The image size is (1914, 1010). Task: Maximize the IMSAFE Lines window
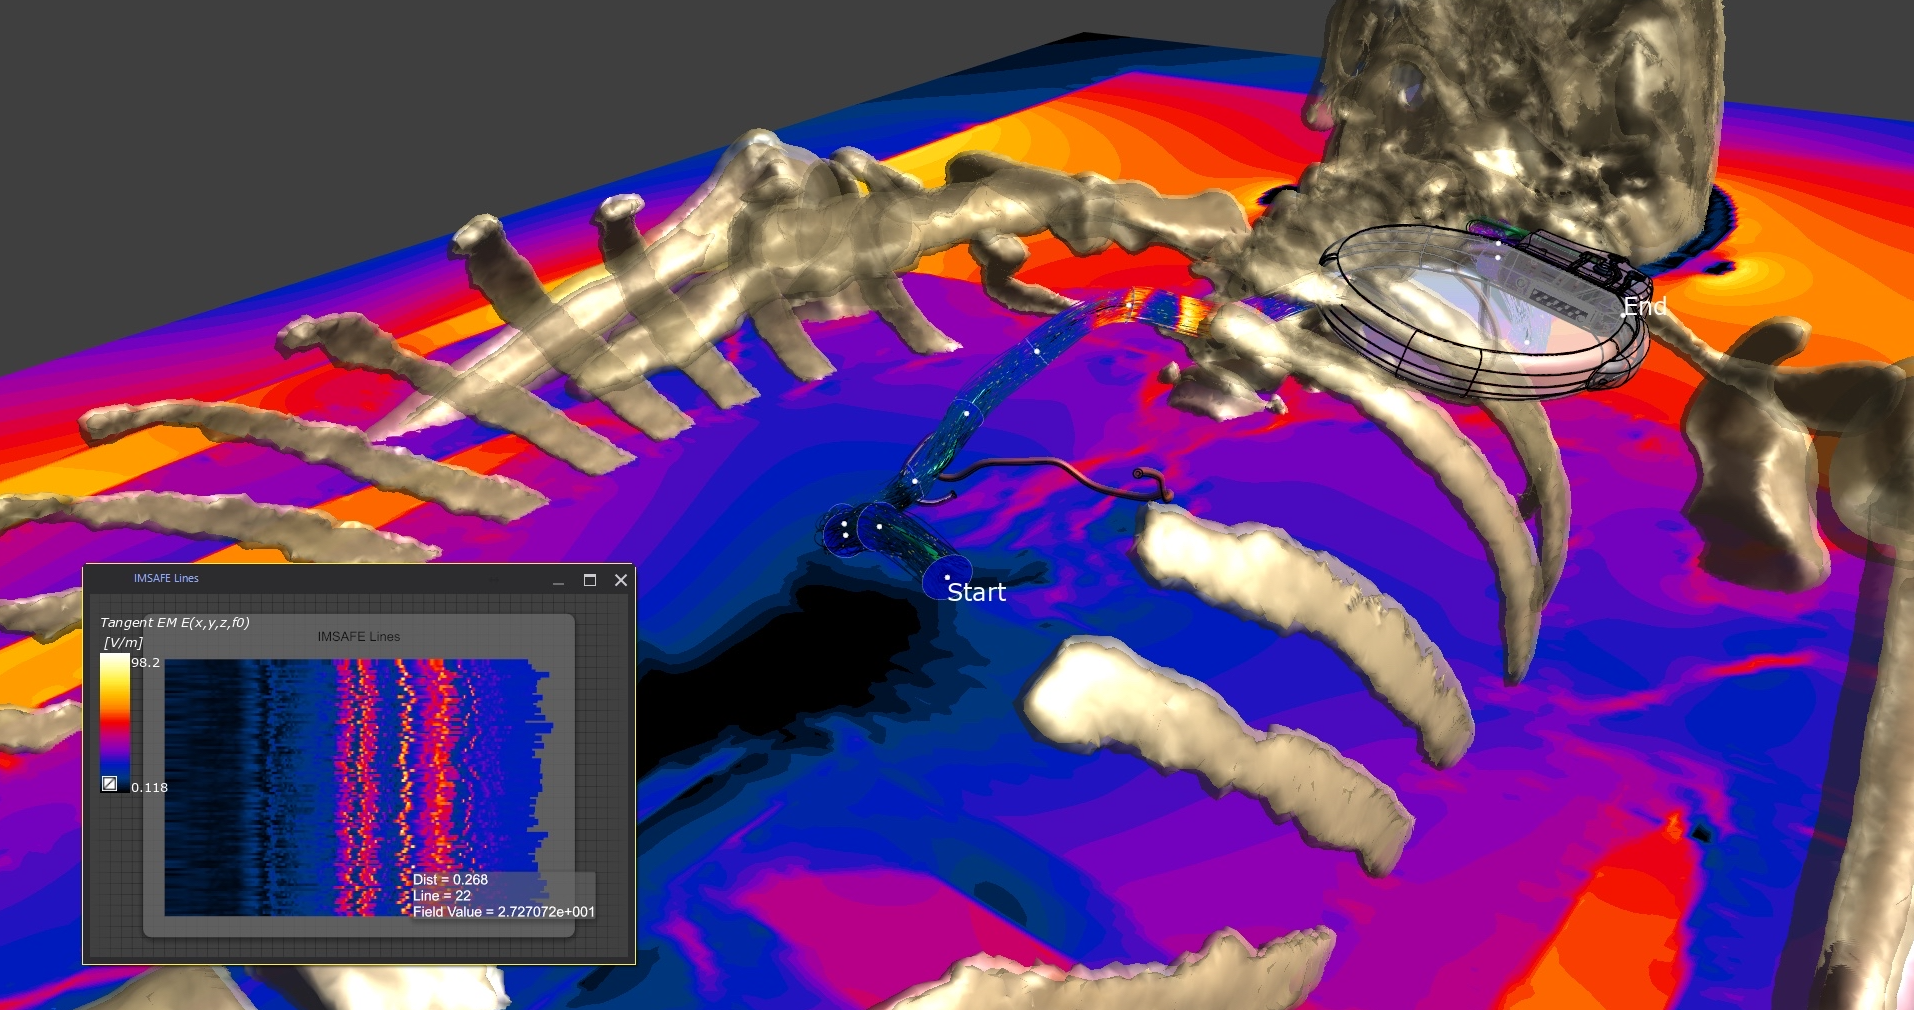(590, 580)
